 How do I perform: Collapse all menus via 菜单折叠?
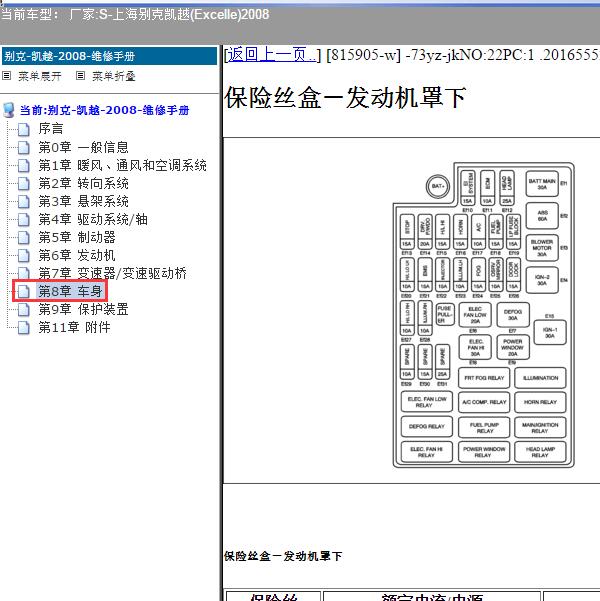pos(113,76)
